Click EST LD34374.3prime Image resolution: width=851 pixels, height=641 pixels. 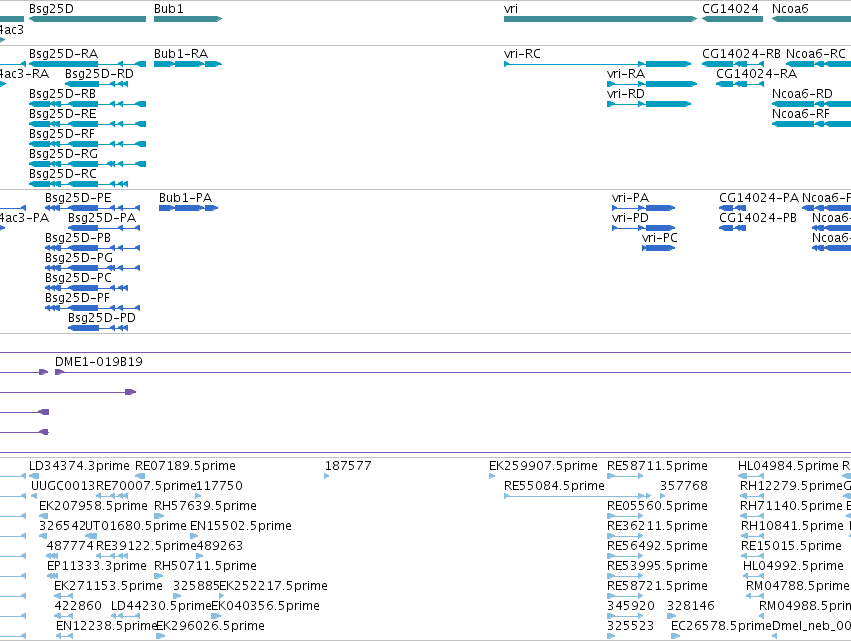(x=34, y=476)
